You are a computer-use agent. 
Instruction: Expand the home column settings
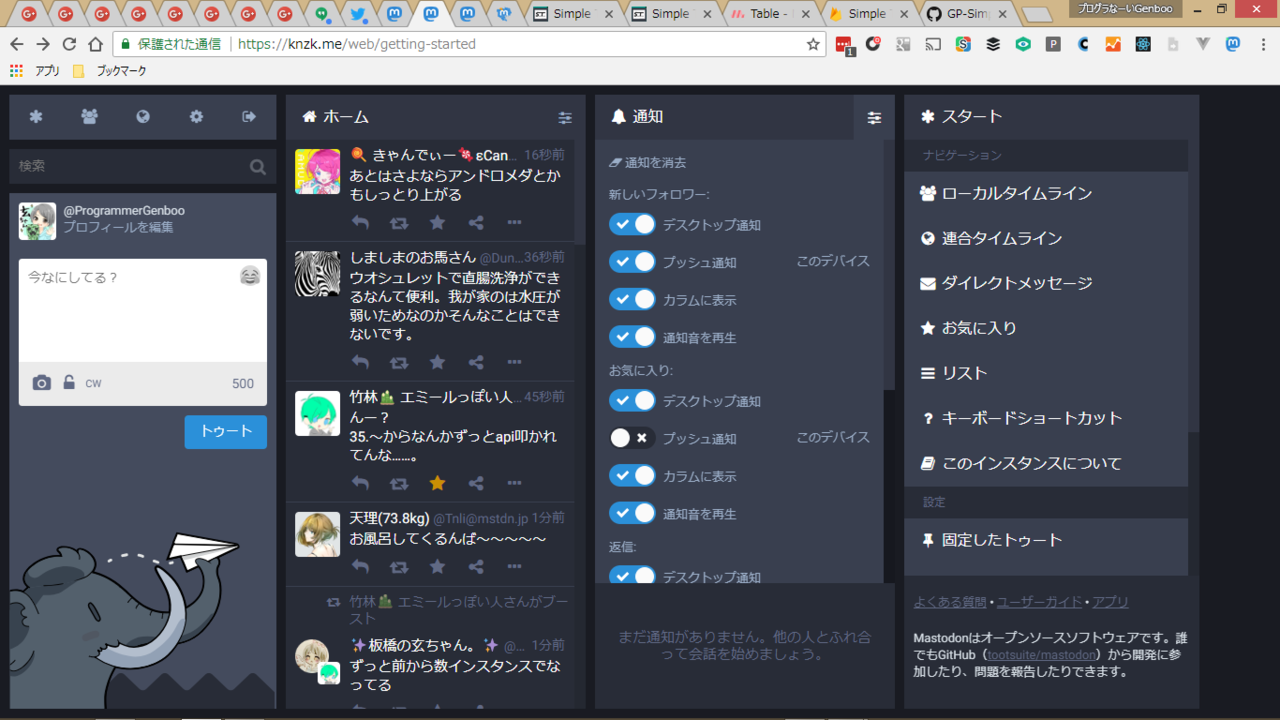(x=565, y=118)
